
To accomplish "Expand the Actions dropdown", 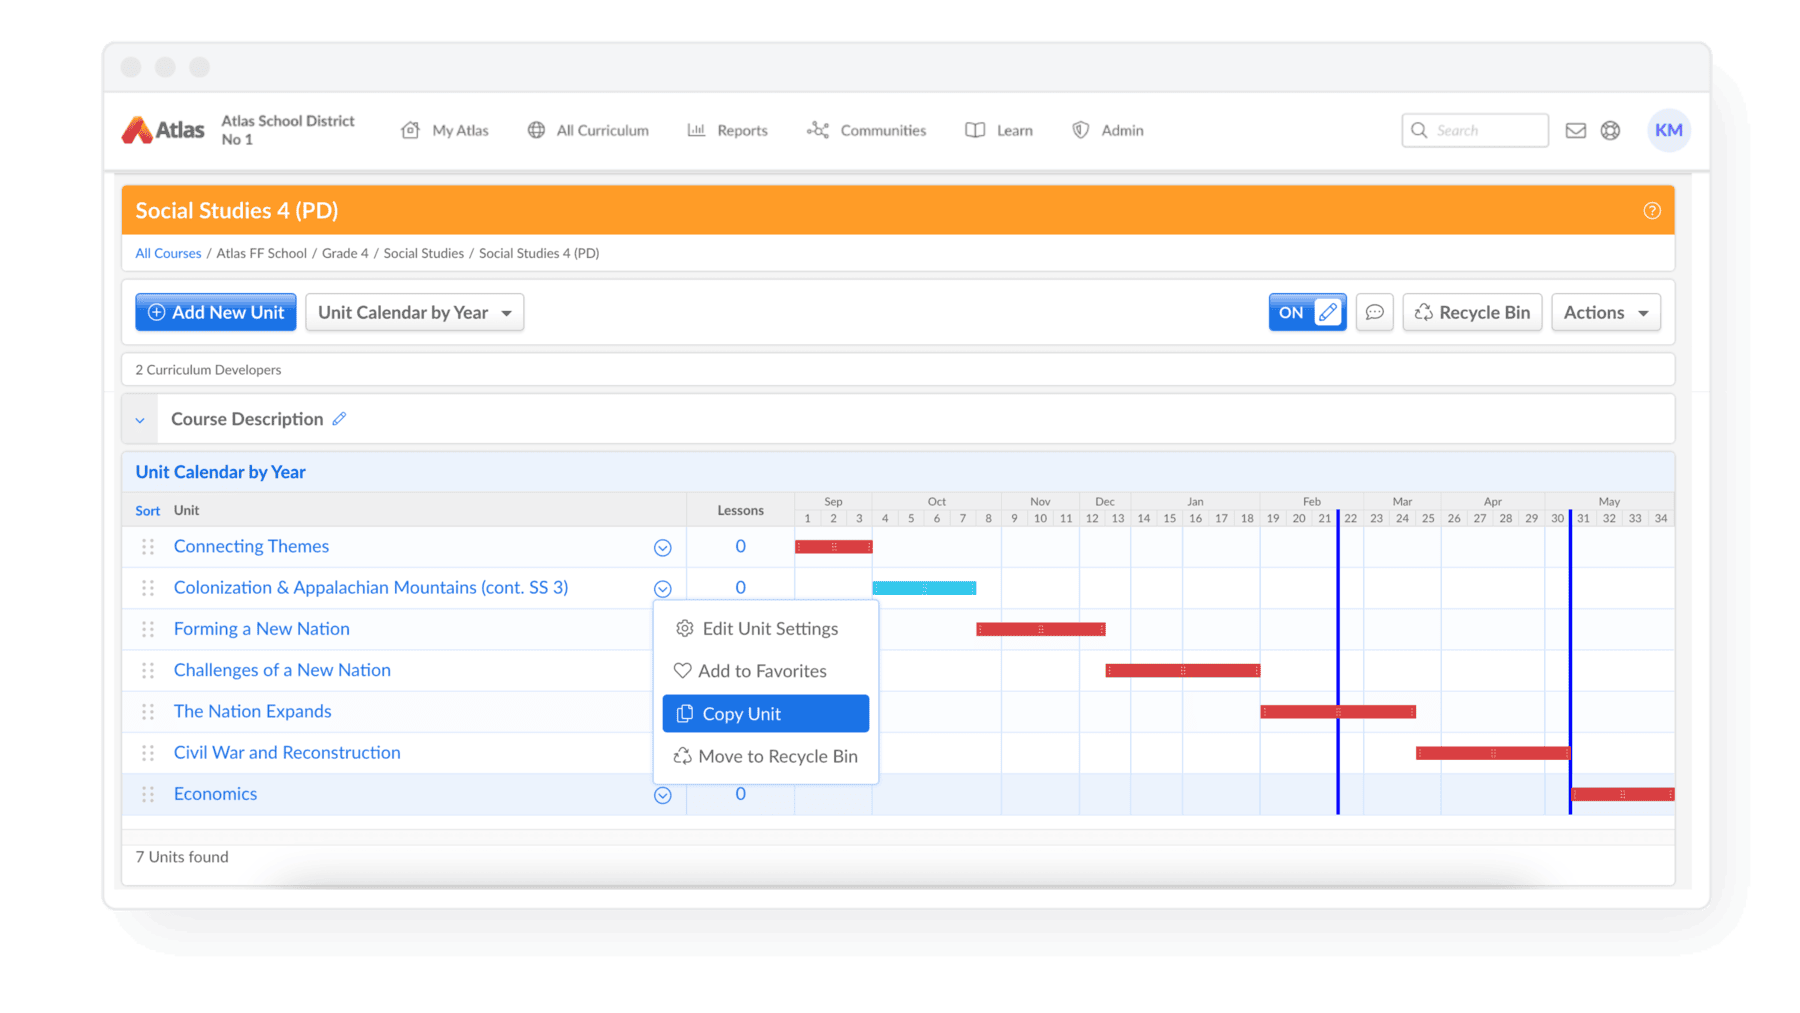I will 1605,312.
